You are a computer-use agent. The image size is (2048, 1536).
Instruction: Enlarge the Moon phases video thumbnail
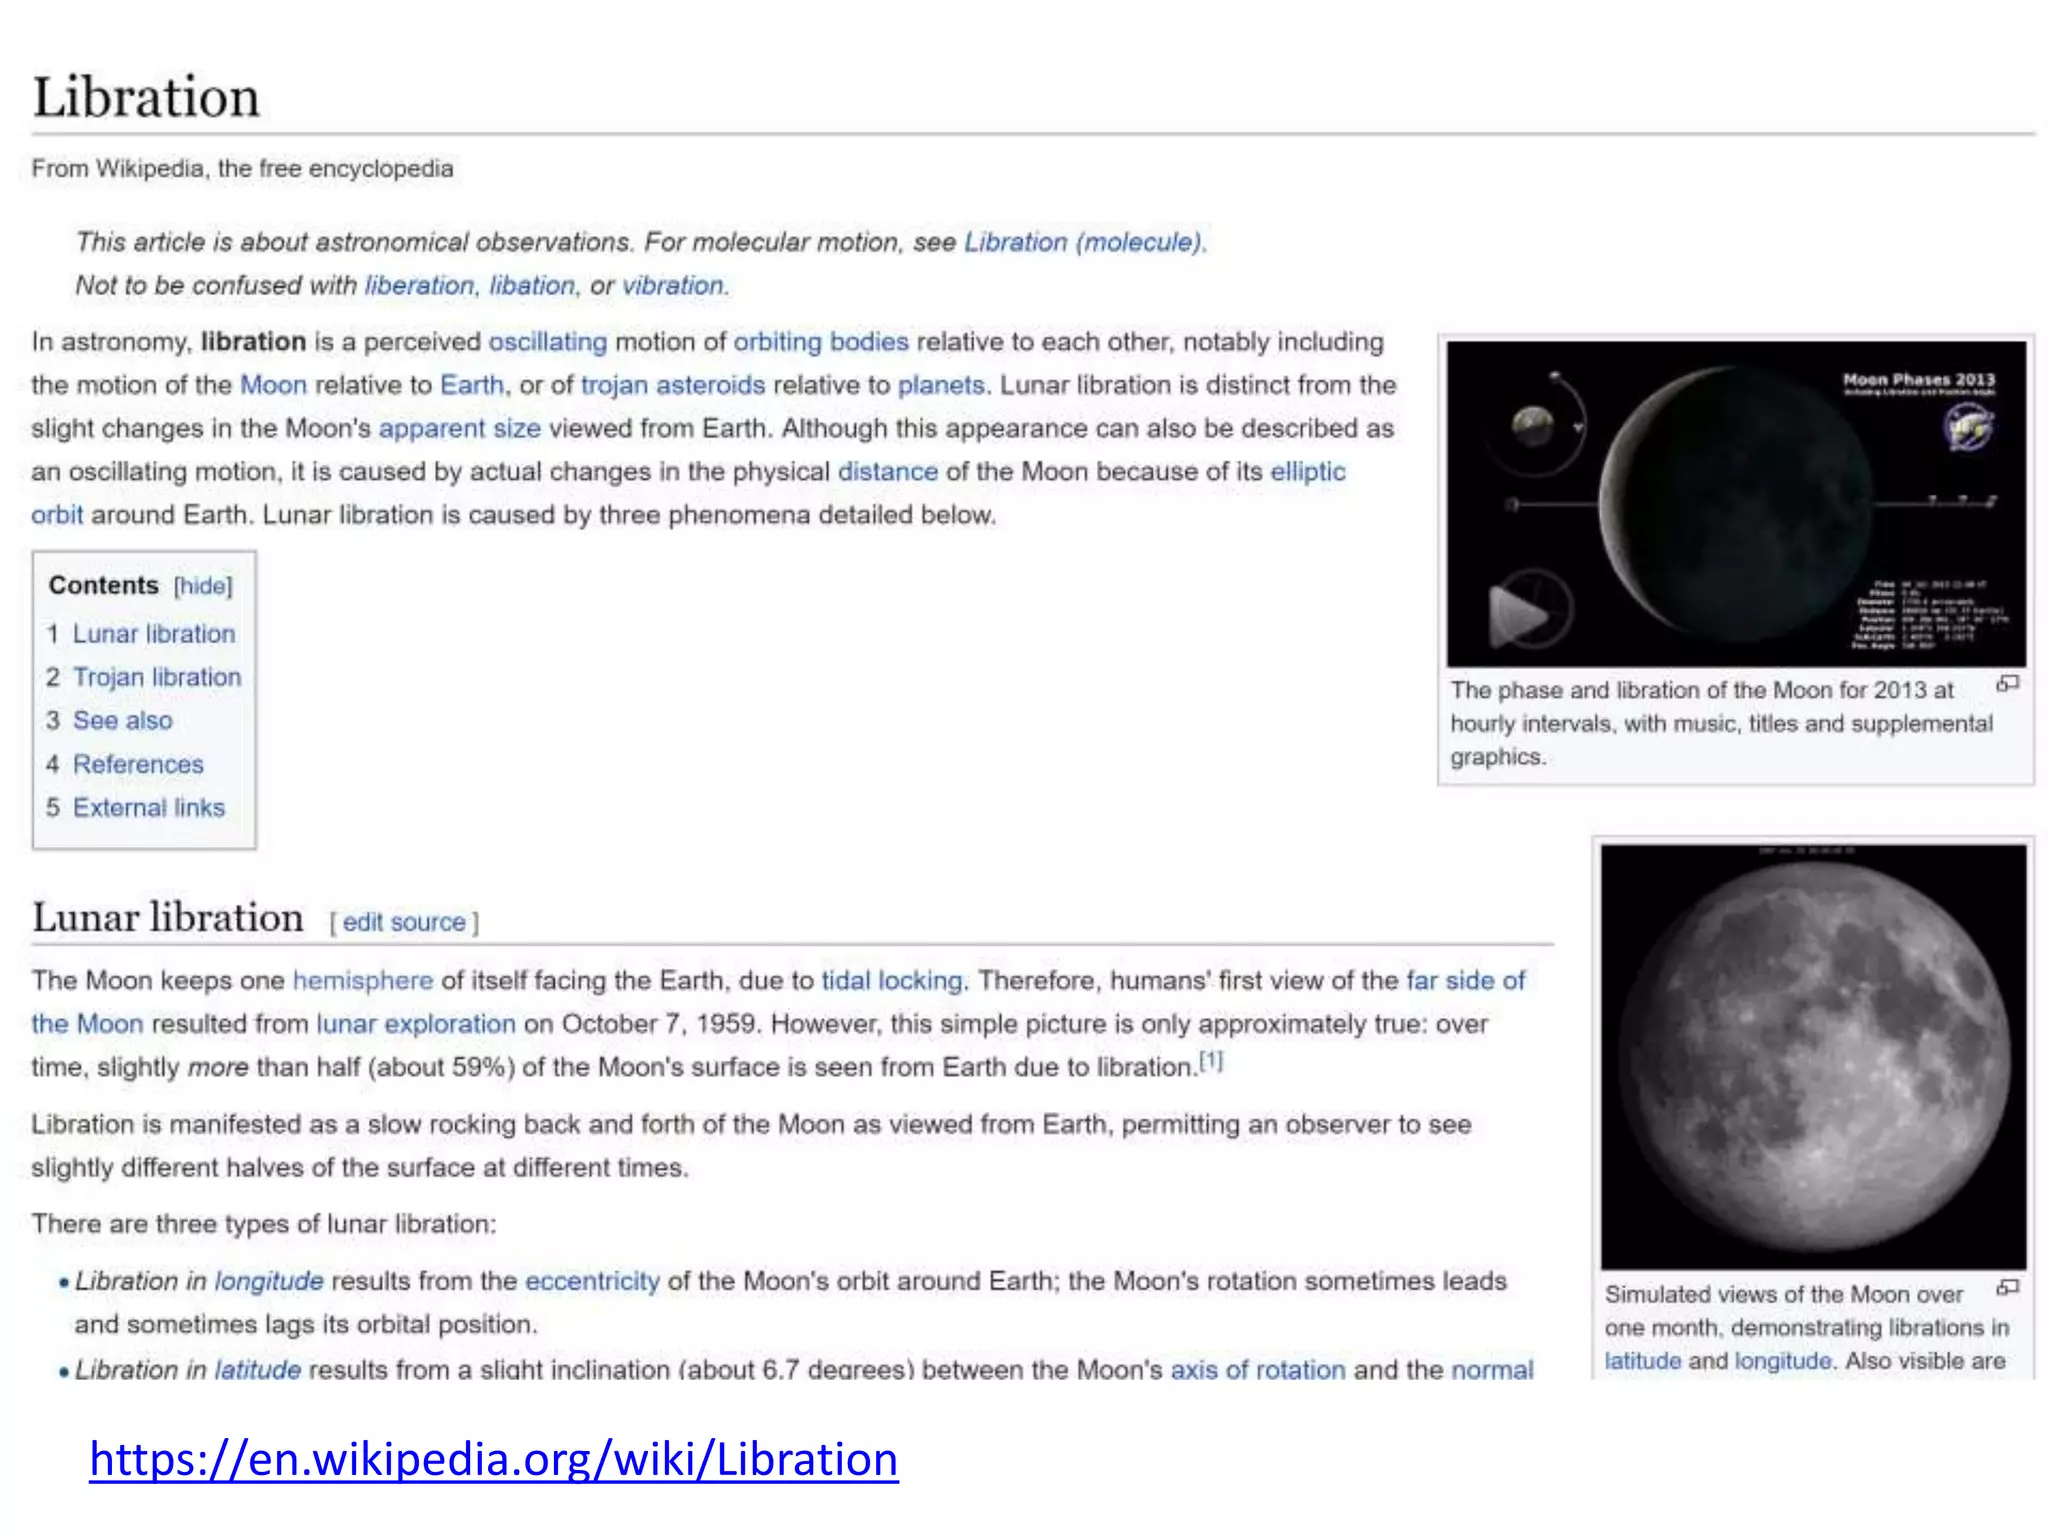2008,684
